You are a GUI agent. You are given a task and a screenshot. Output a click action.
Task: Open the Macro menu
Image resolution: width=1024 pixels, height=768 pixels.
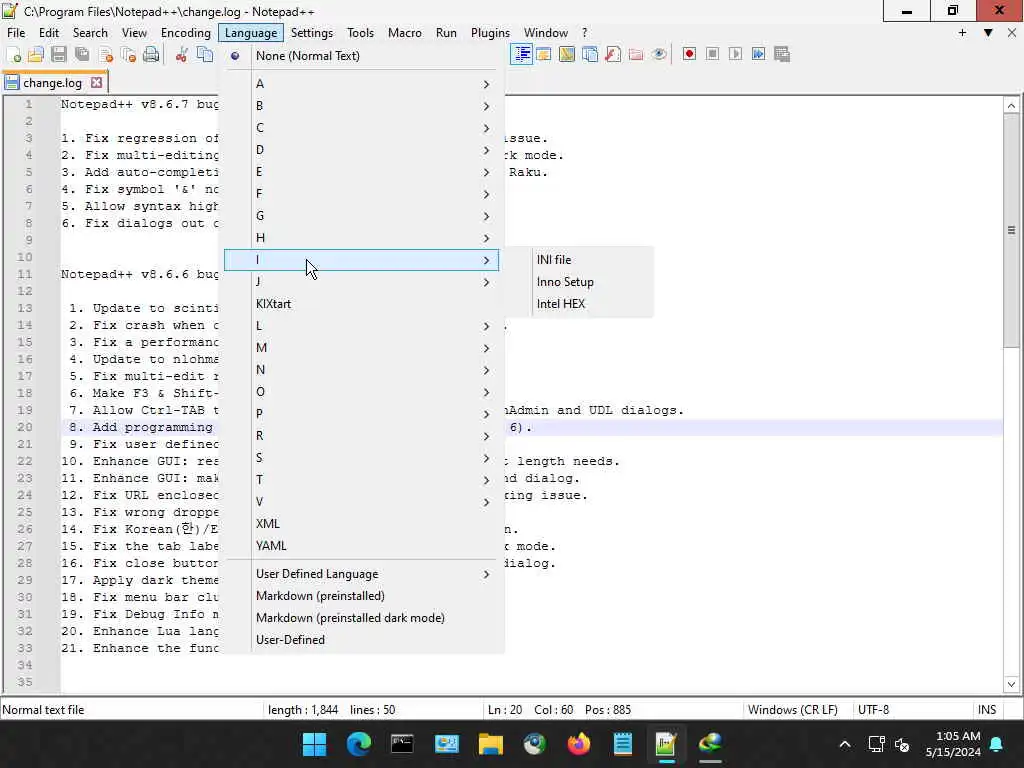(x=404, y=33)
